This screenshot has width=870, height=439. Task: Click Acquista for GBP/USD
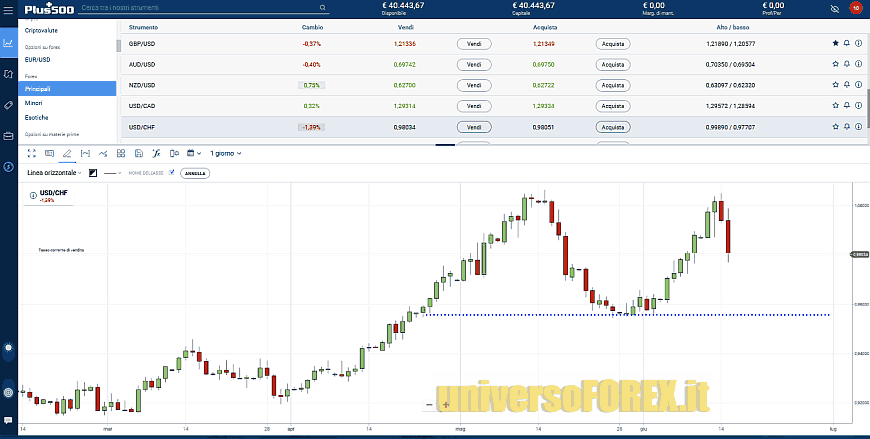coord(613,44)
